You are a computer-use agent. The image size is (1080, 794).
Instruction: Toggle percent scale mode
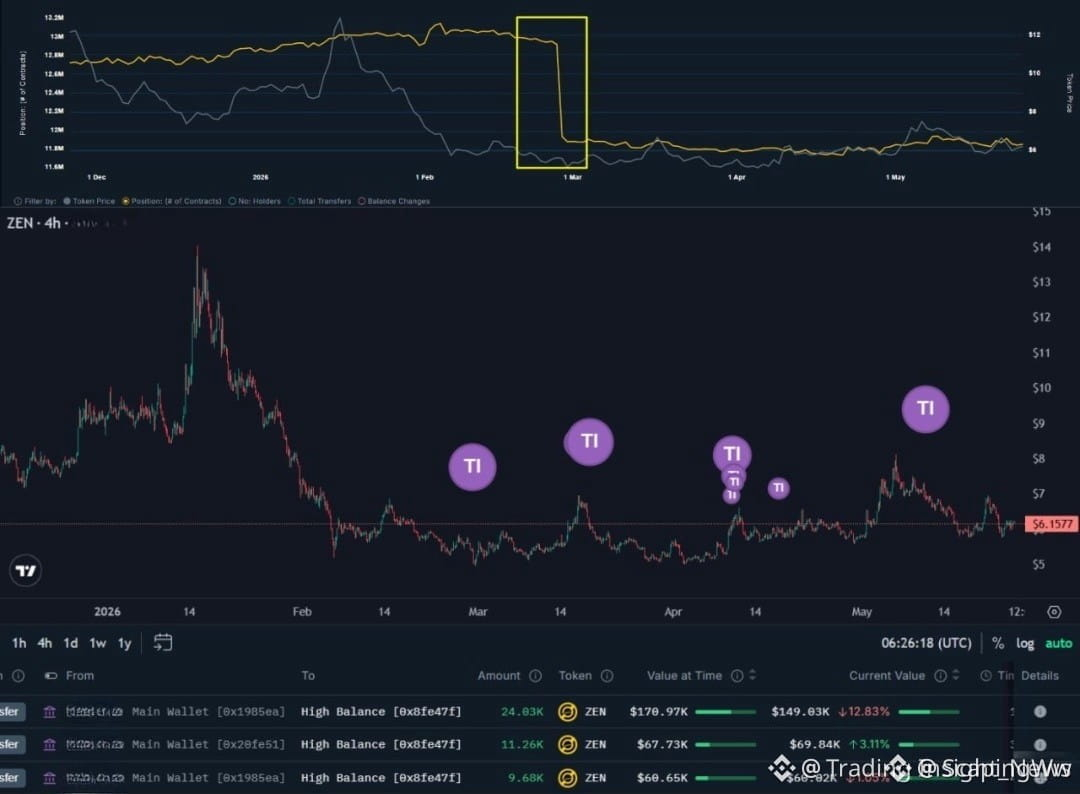[x=997, y=643]
